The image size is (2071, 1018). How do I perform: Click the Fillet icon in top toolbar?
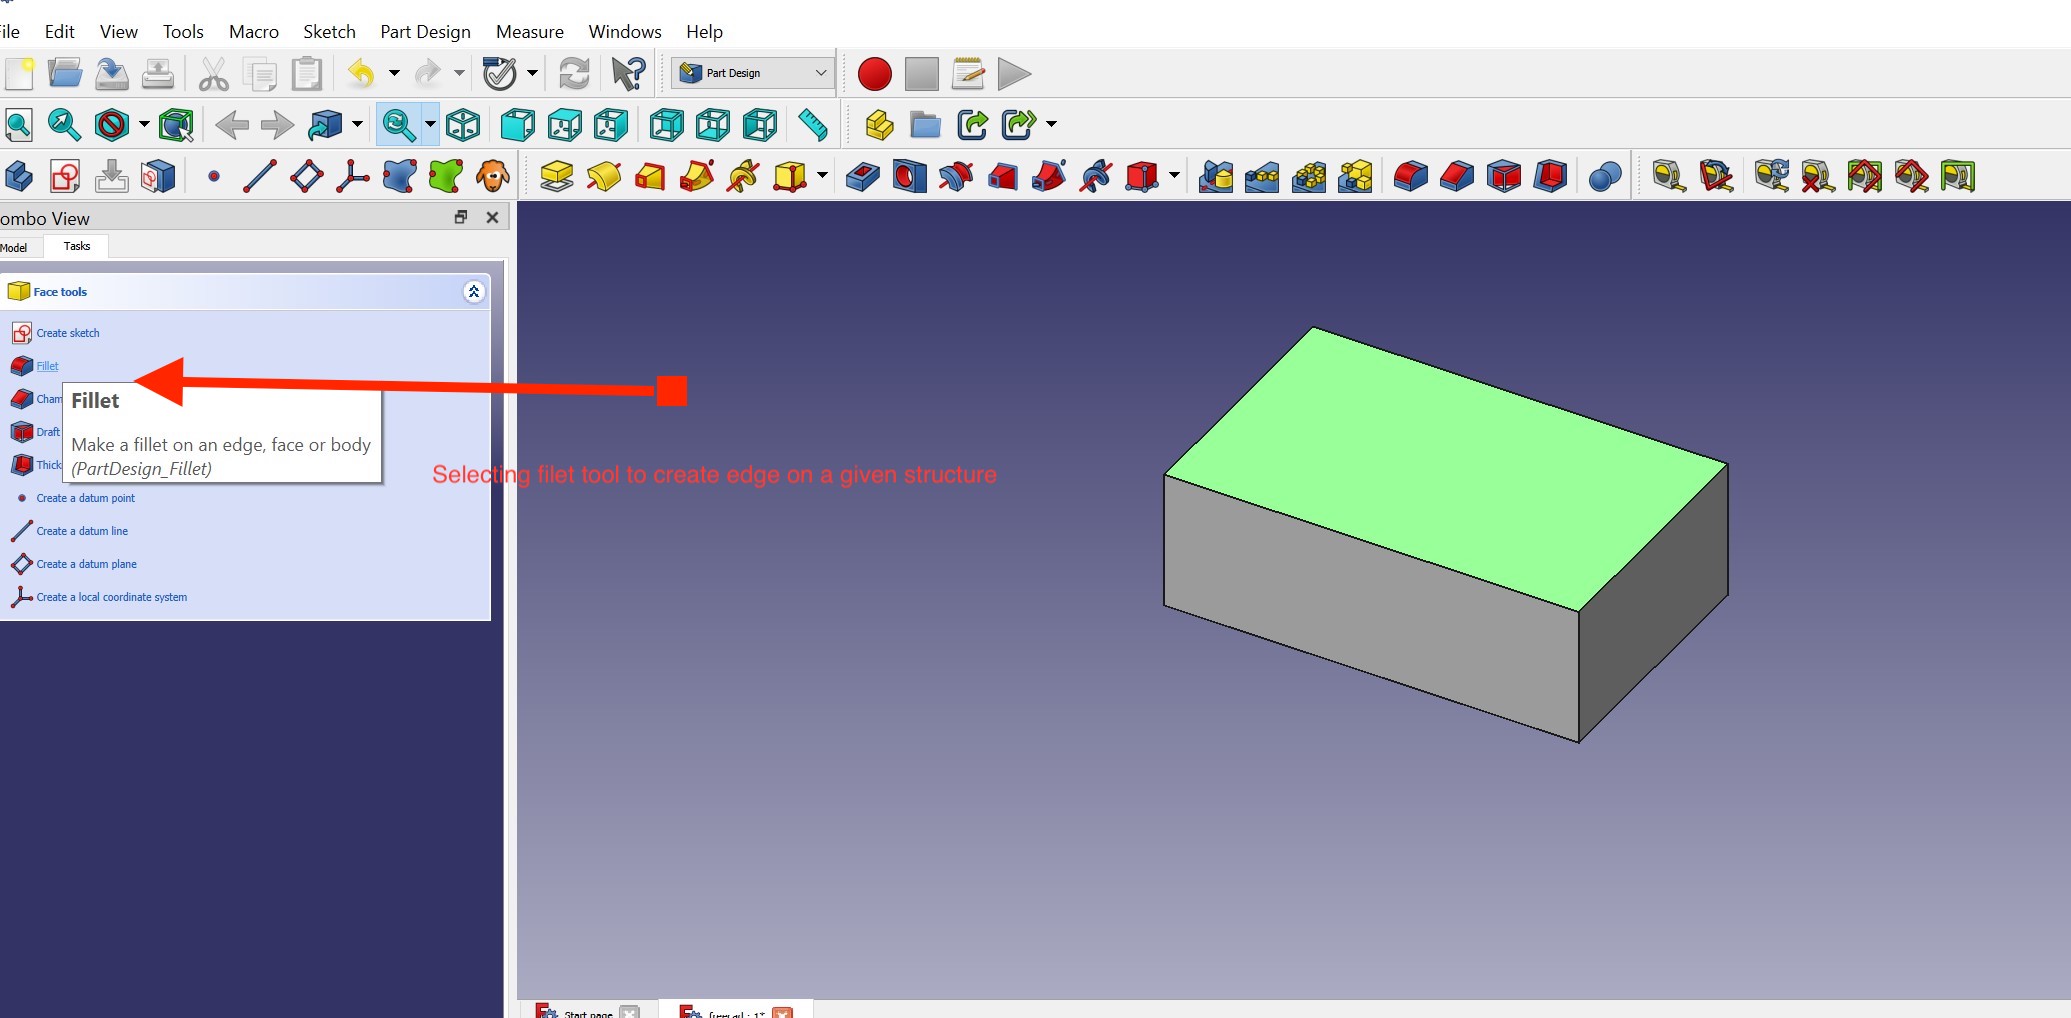click(x=1411, y=177)
